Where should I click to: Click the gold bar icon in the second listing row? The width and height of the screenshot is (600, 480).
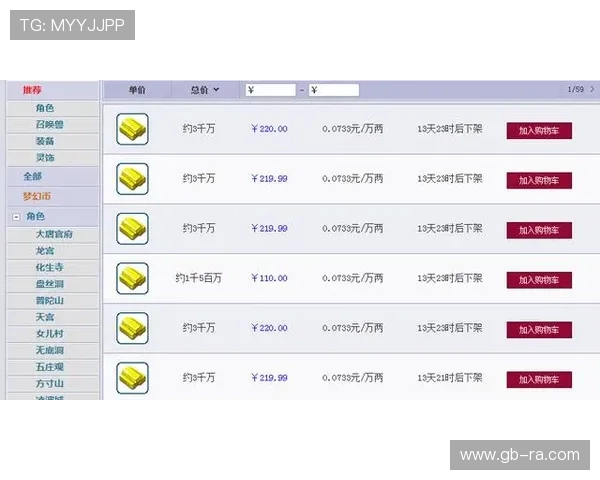click(x=132, y=179)
